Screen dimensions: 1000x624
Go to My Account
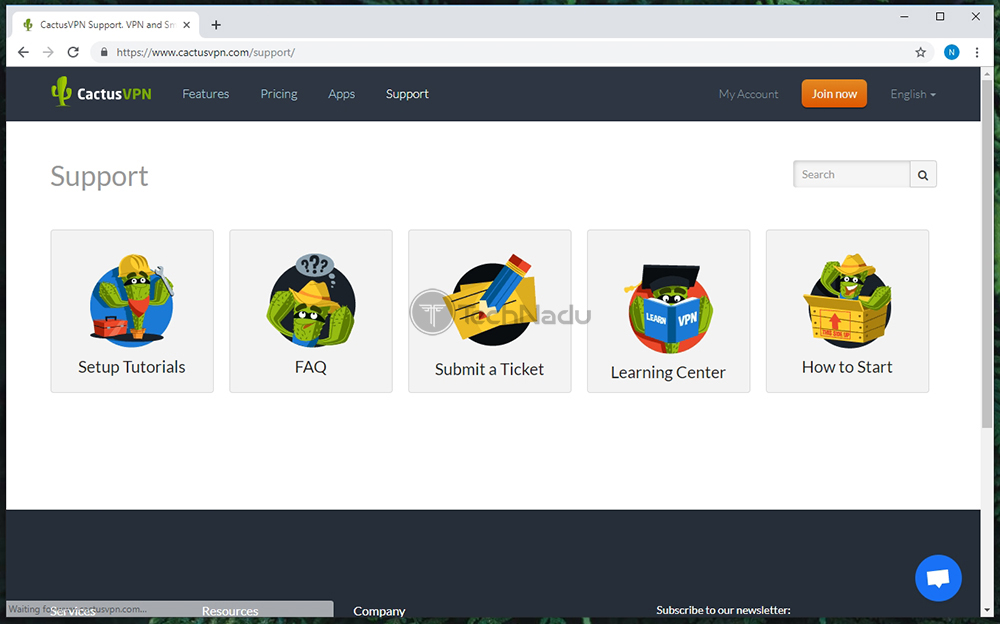point(748,94)
